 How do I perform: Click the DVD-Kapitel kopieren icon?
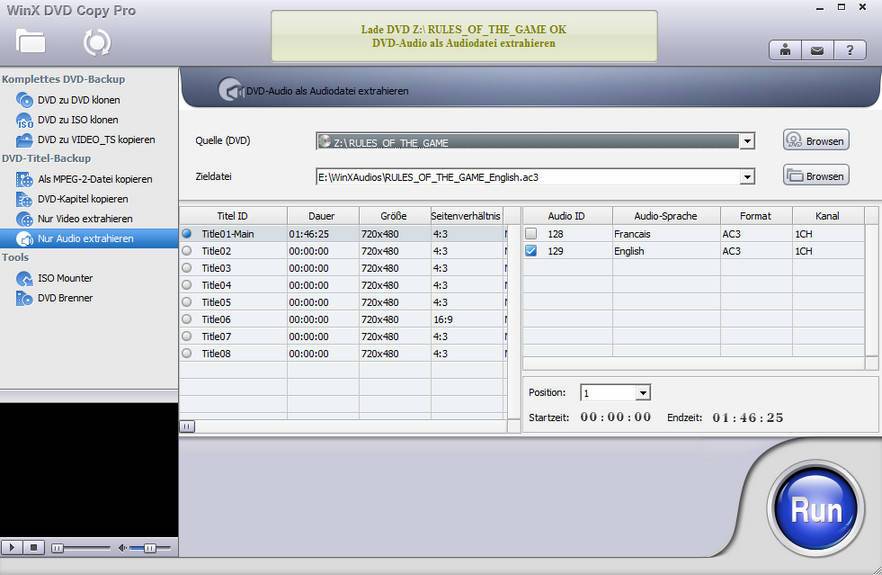click(25, 199)
